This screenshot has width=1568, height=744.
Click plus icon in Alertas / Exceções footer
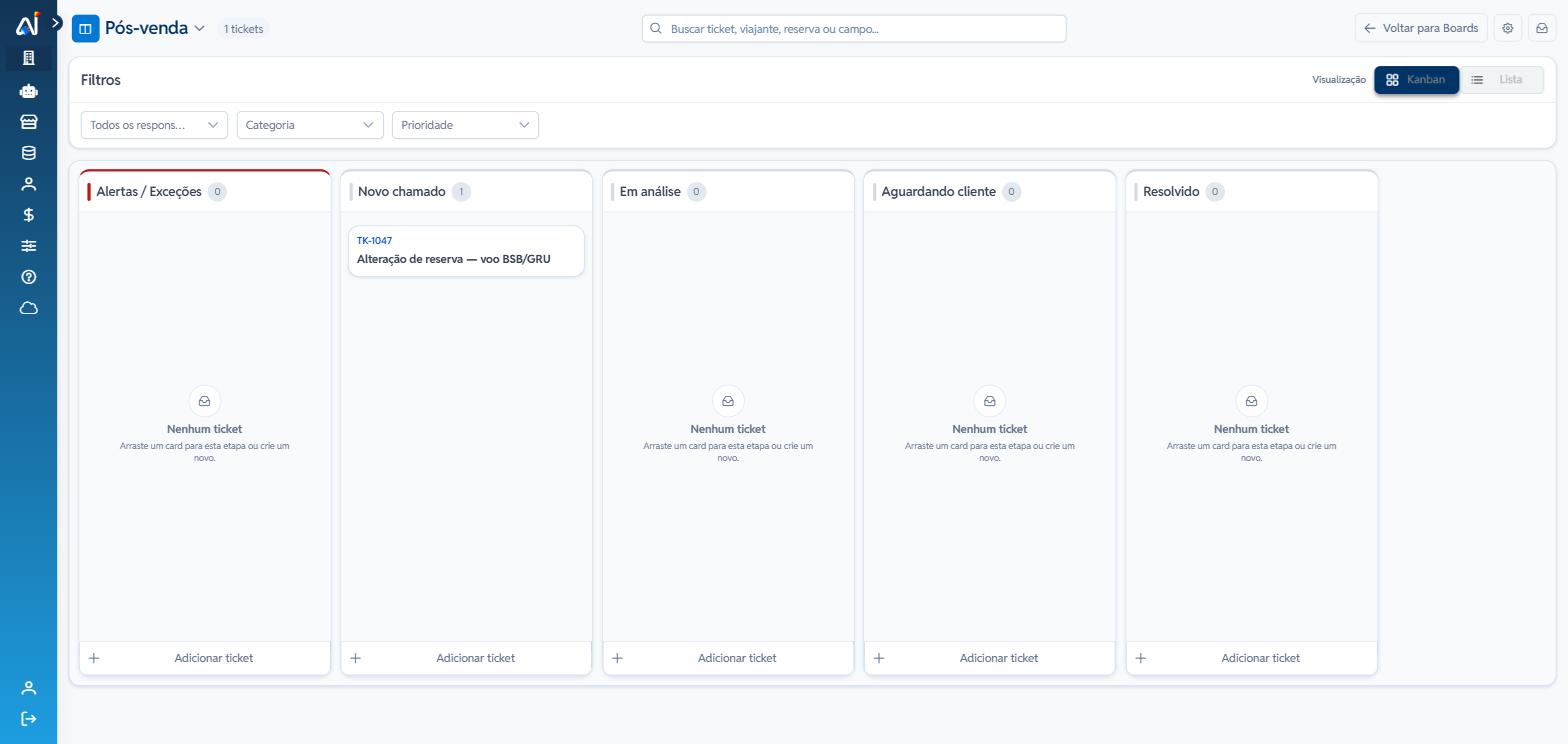point(94,658)
